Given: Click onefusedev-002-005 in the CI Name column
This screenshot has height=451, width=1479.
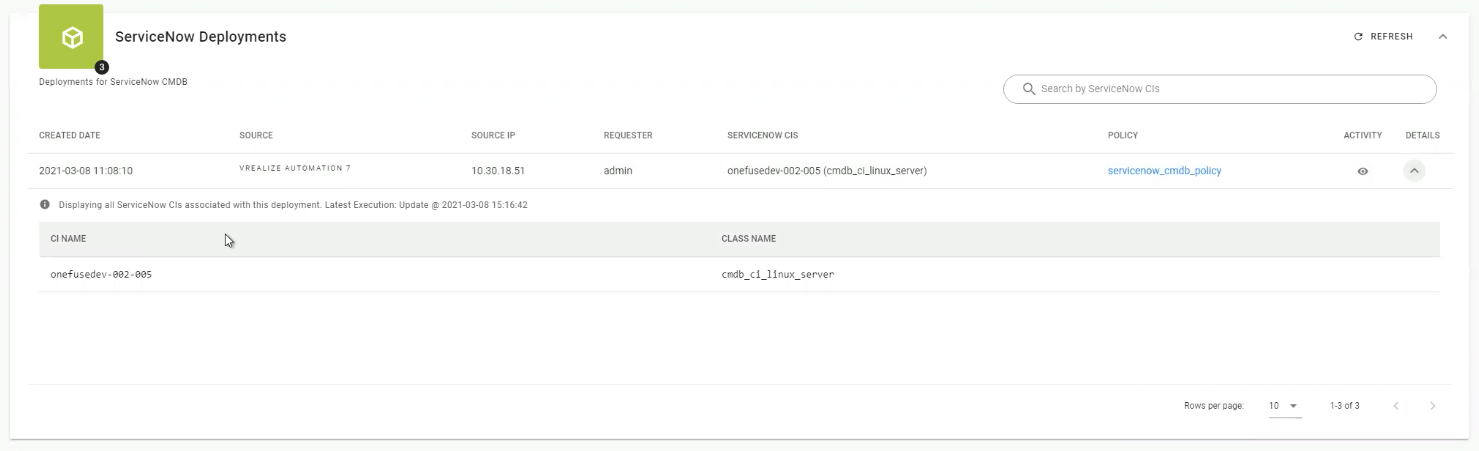Looking at the screenshot, I should point(101,274).
